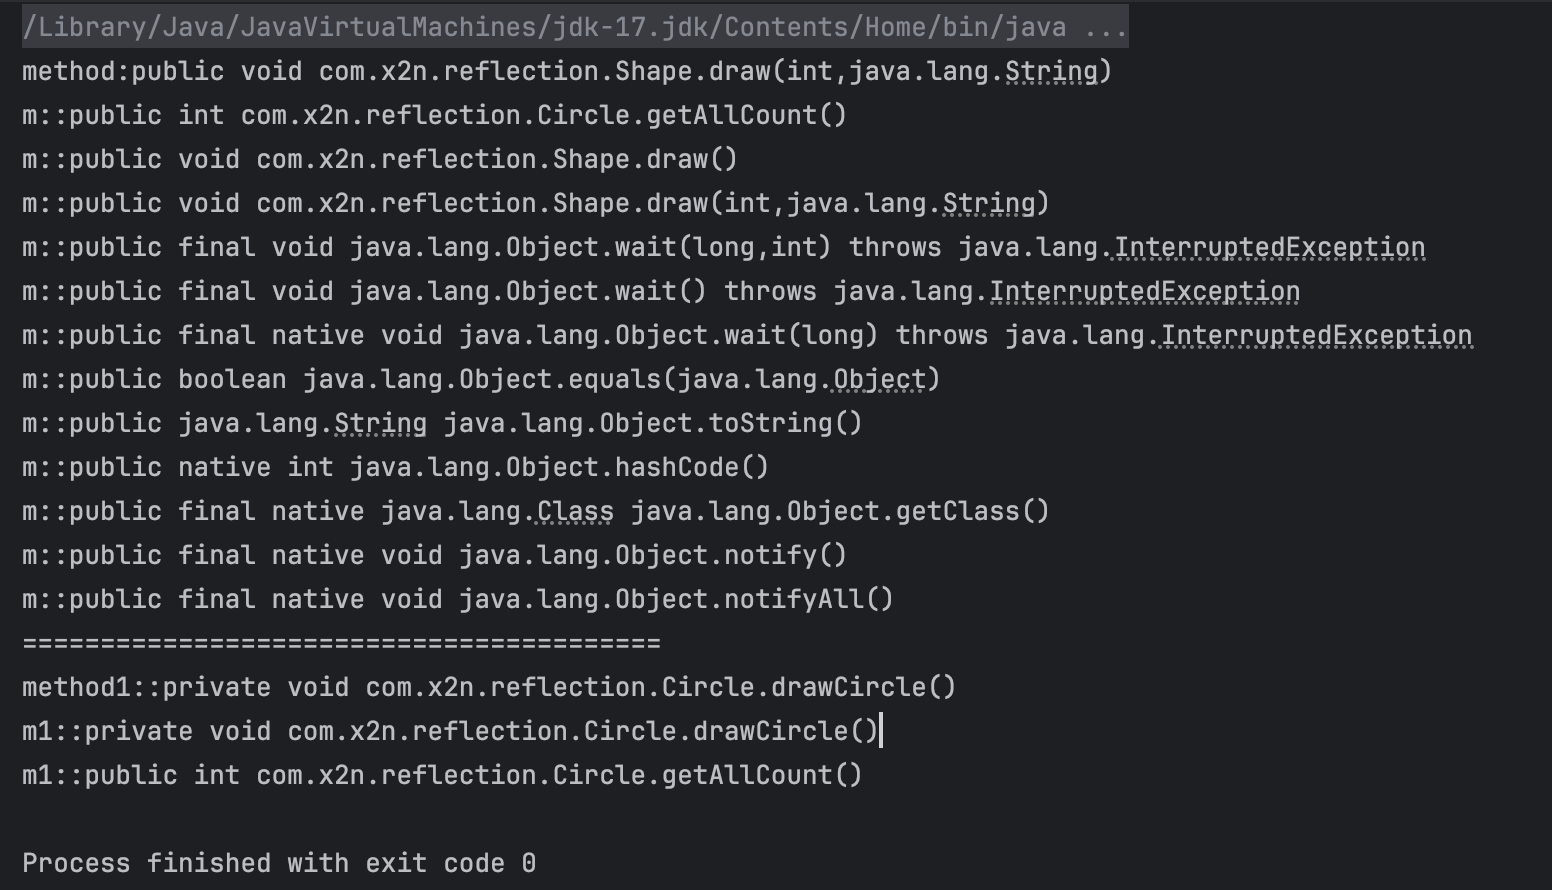Click underlined String in m::public draw(int,String) line
1552x890 pixels.
tap(989, 203)
